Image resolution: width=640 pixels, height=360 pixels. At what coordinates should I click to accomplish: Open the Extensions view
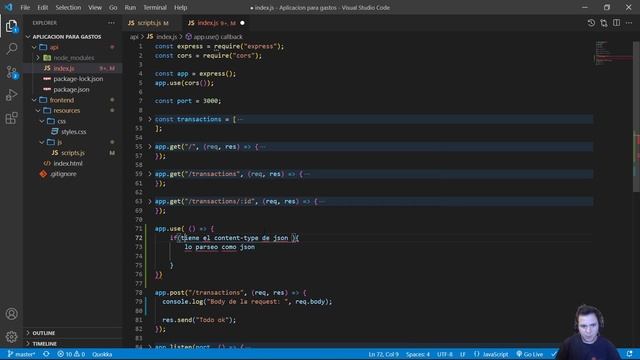pyautogui.click(x=11, y=118)
